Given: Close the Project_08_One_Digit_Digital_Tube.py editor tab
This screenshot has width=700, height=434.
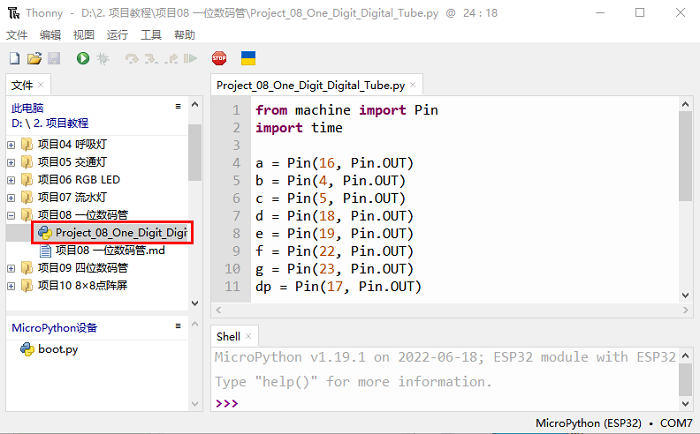Looking at the screenshot, I should click(x=412, y=86).
